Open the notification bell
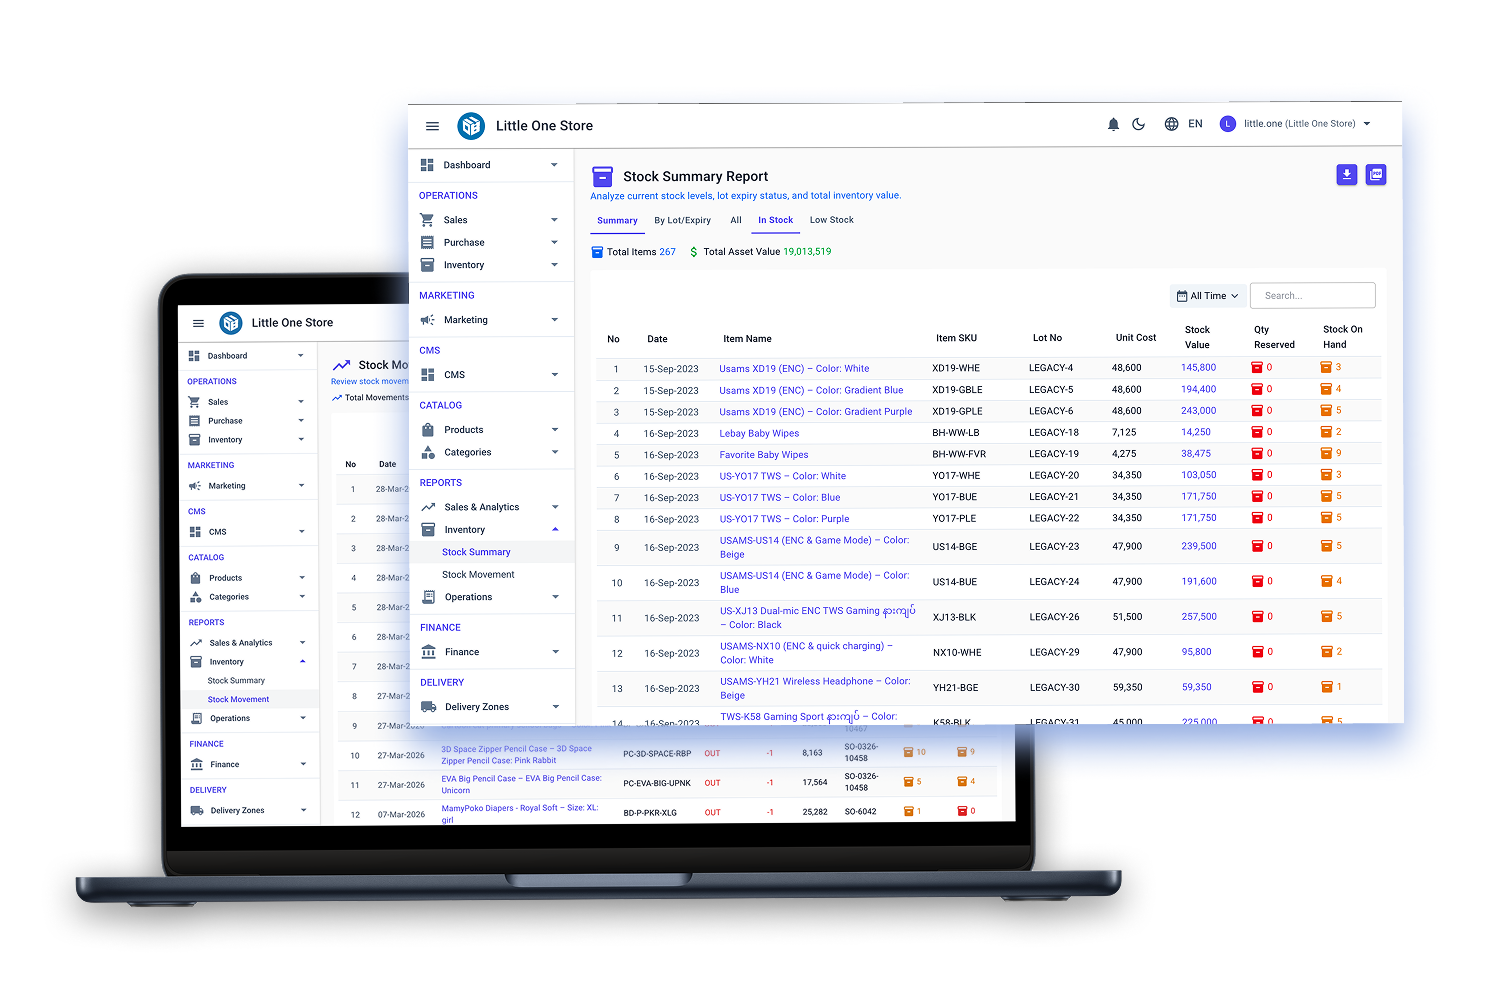The image size is (1512, 982). 1113,123
